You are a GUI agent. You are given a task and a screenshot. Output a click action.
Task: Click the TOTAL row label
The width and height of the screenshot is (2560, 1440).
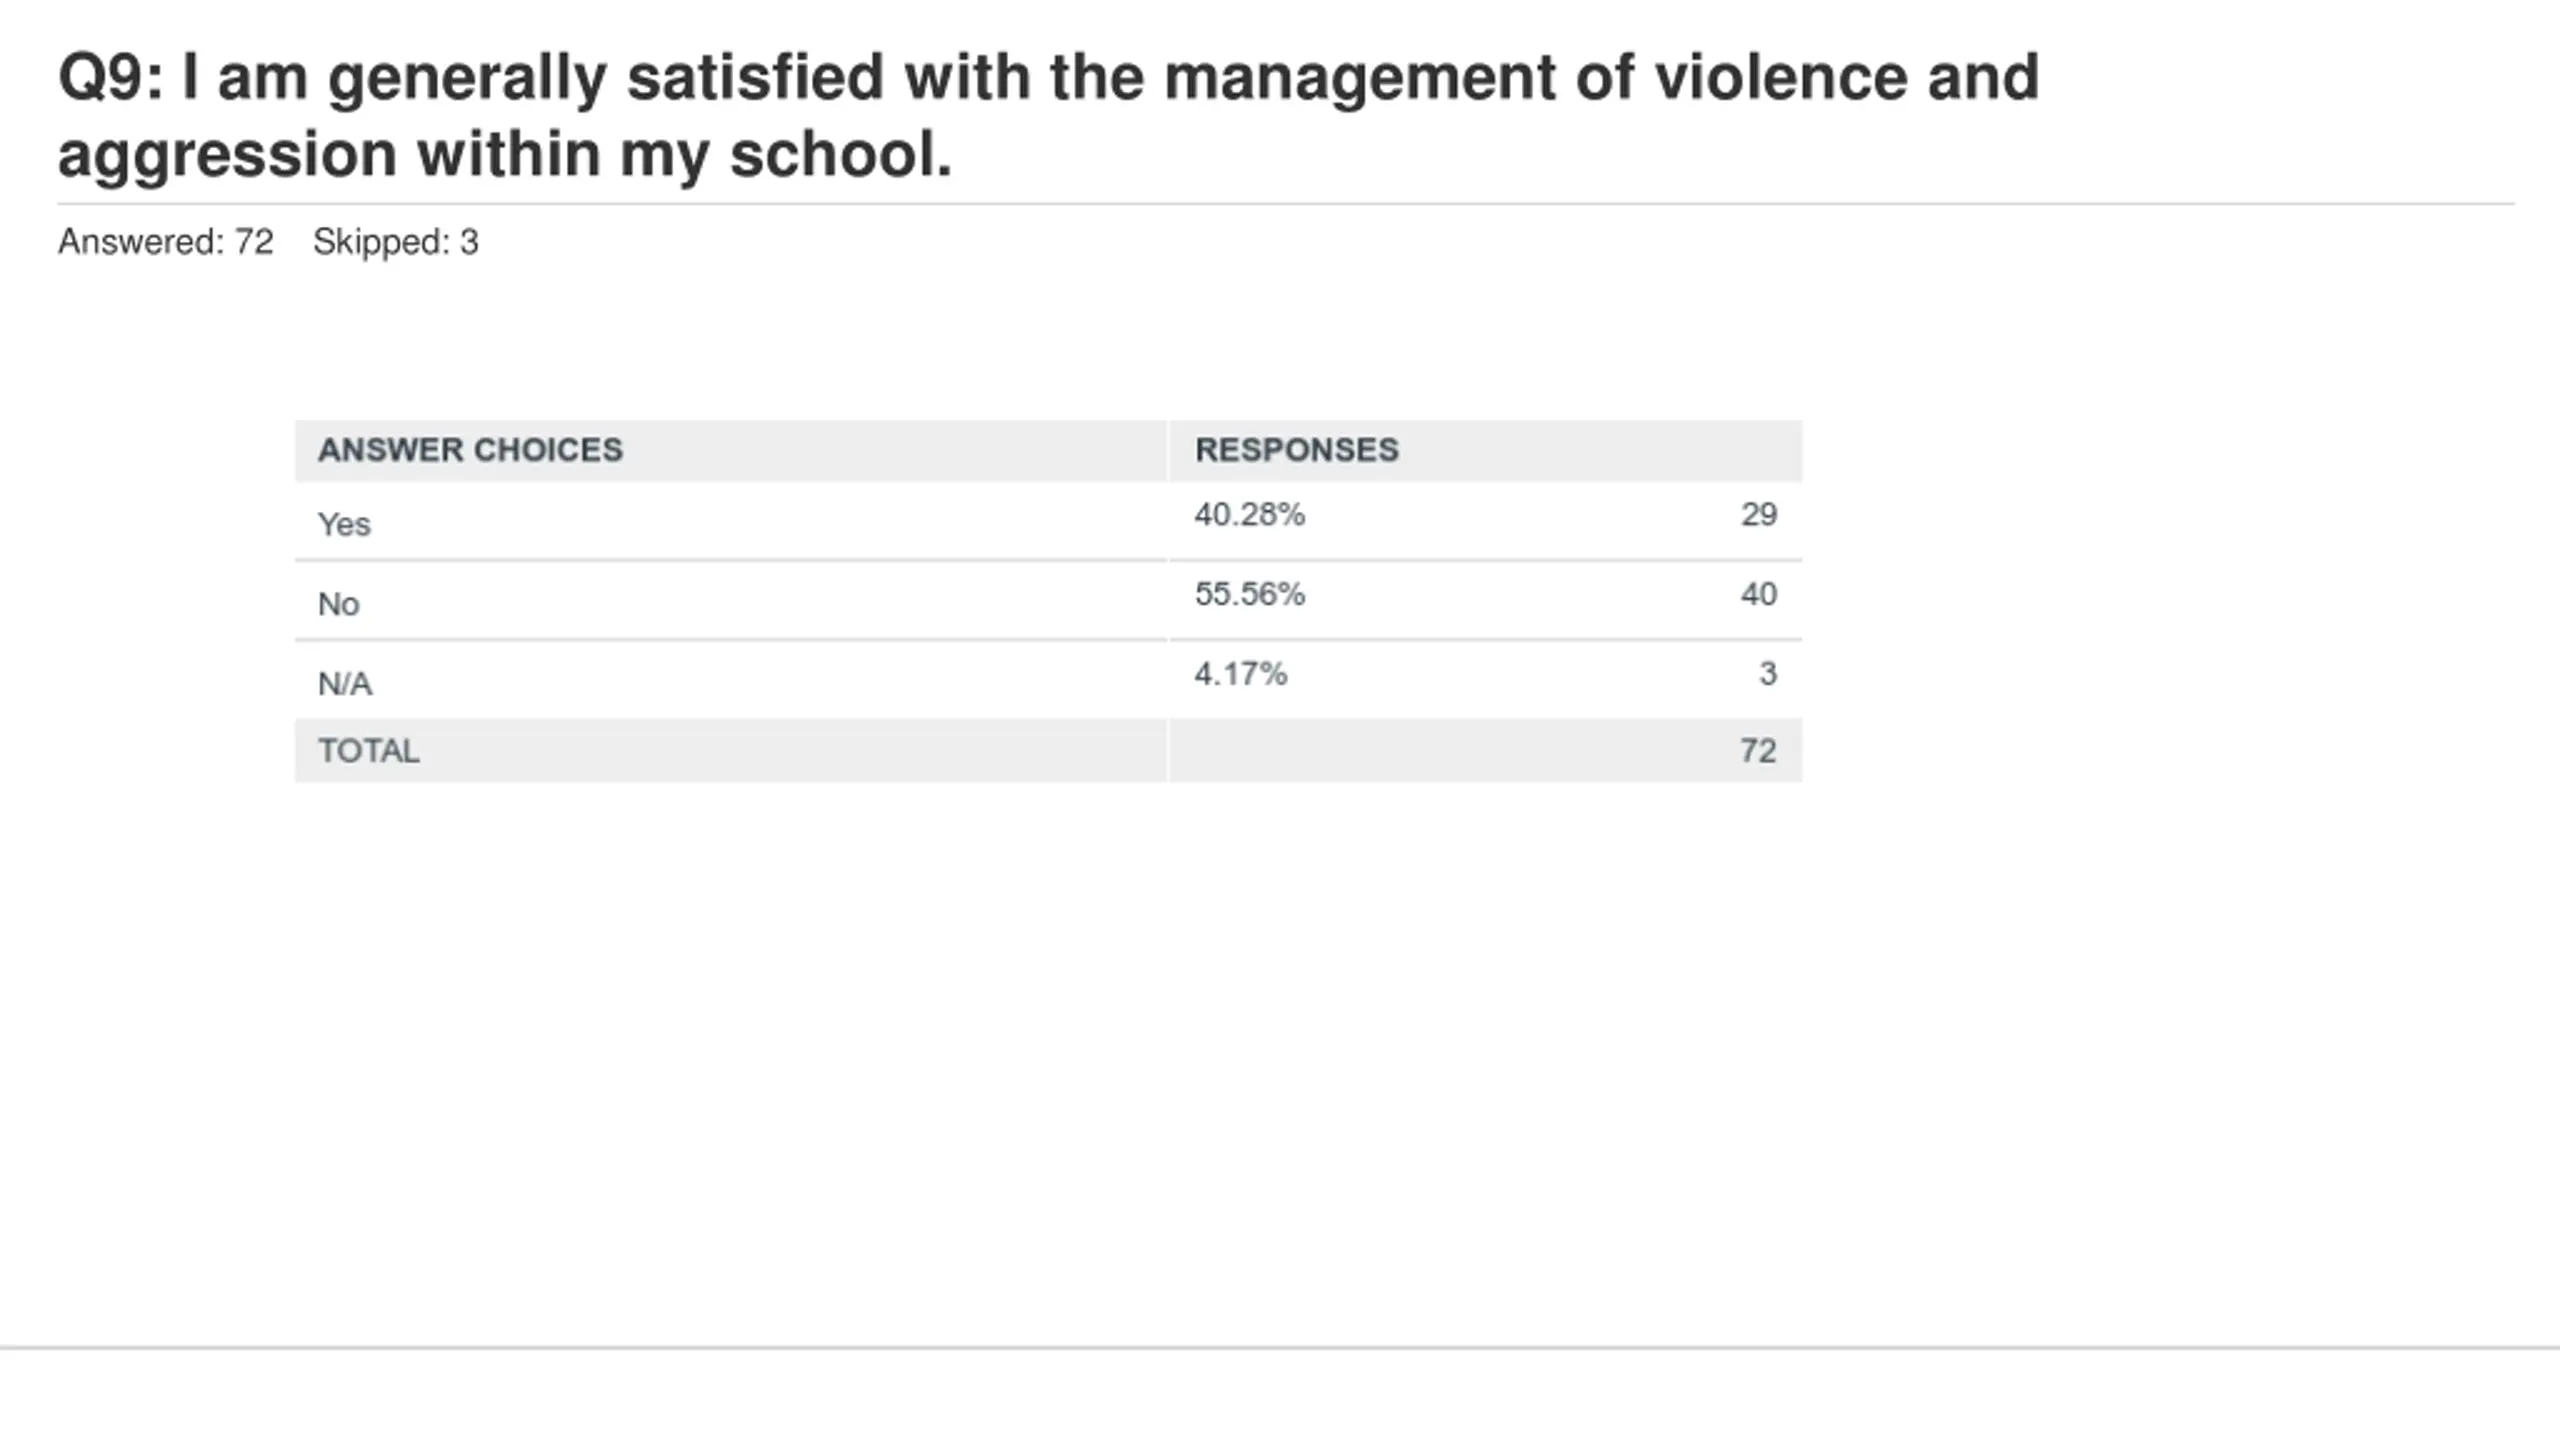[368, 751]
